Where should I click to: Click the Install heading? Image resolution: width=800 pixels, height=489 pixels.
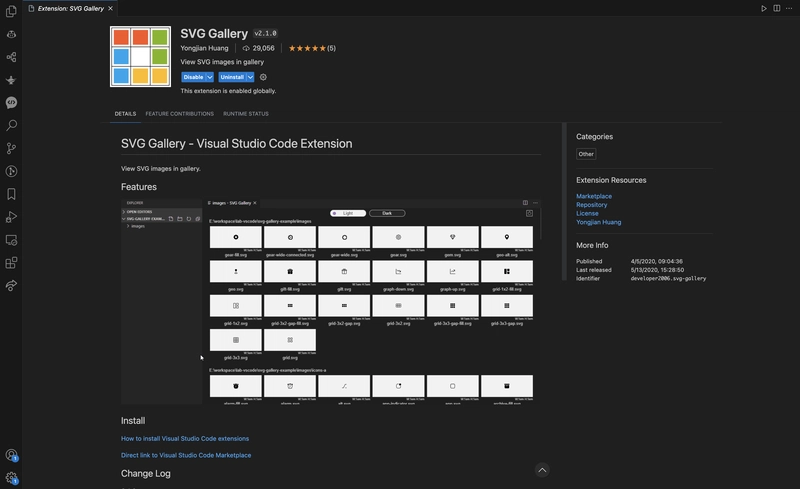pos(133,421)
